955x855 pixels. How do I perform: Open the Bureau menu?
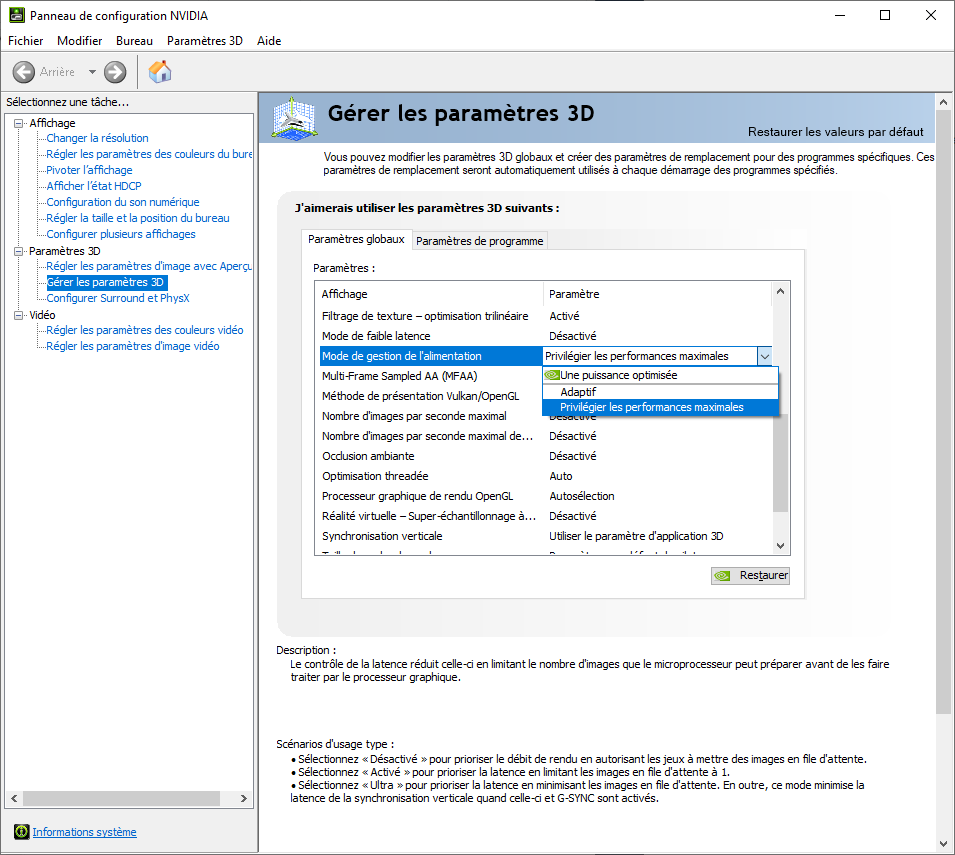[x=135, y=41]
